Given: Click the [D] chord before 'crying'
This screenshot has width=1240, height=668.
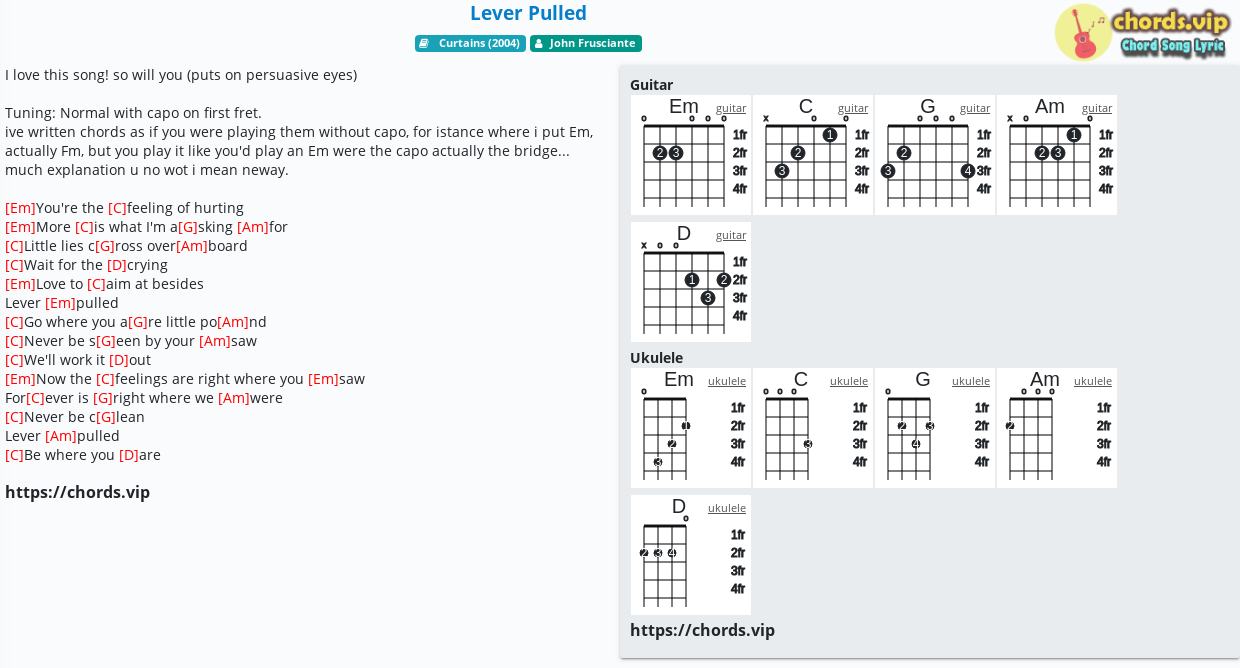Looking at the screenshot, I should [117, 265].
